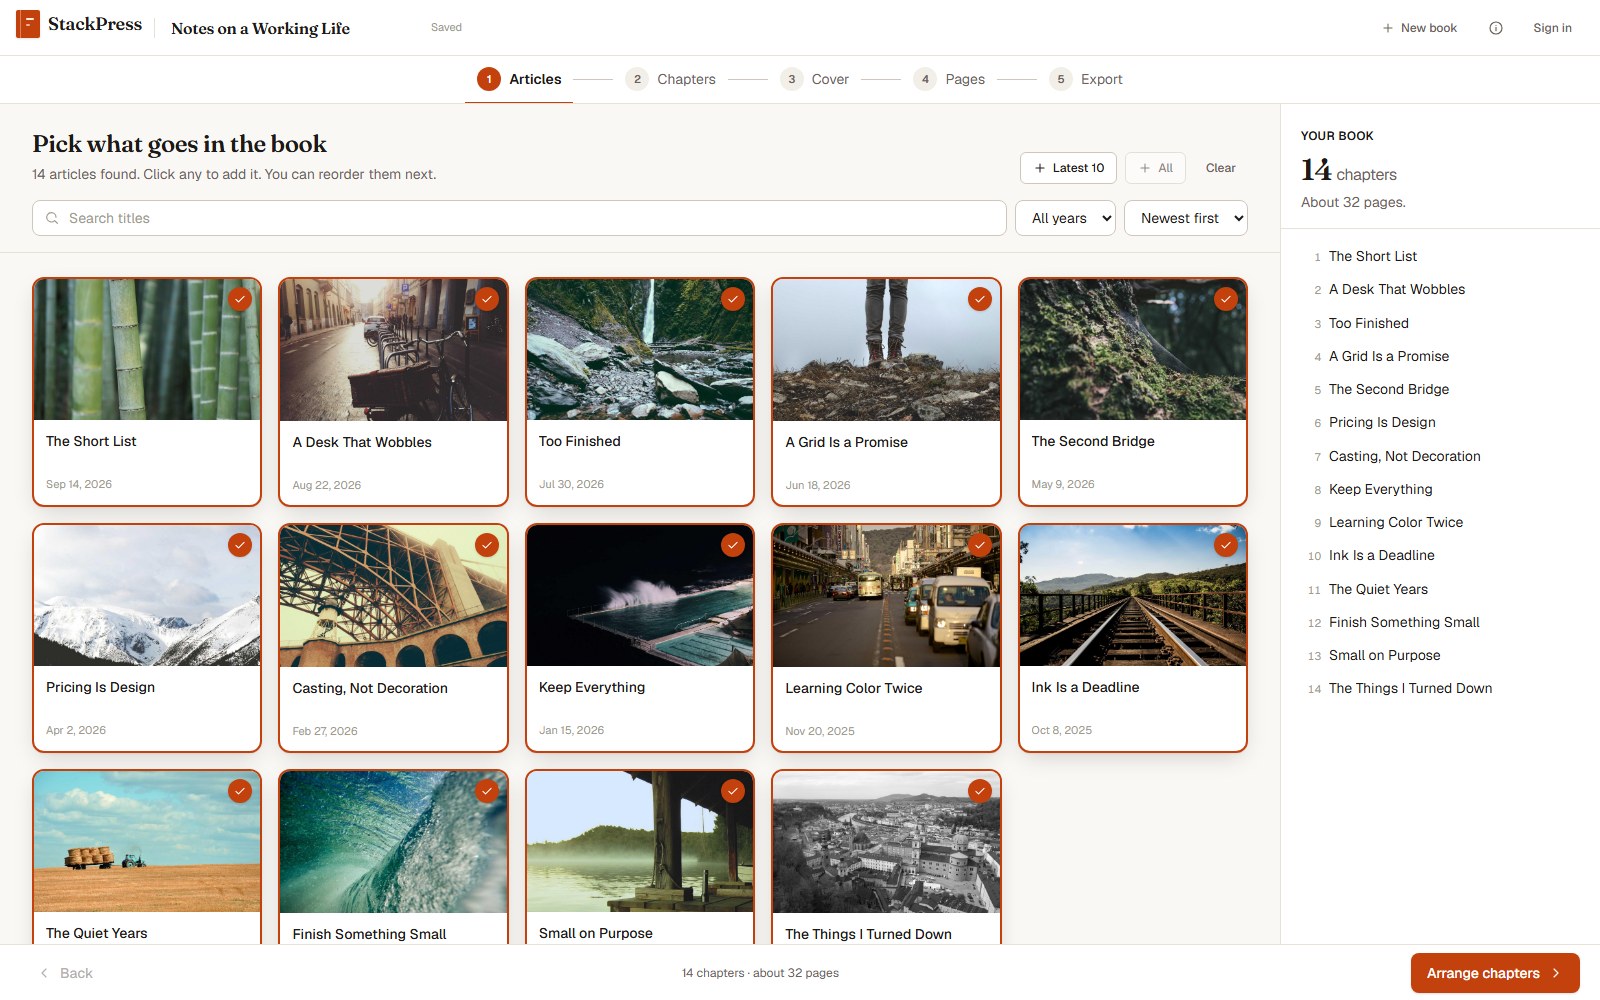The height and width of the screenshot is (1000, 1600).
Task: Toggle The Second Bridge selection checkmark
Action: [x=1226, y=299]
